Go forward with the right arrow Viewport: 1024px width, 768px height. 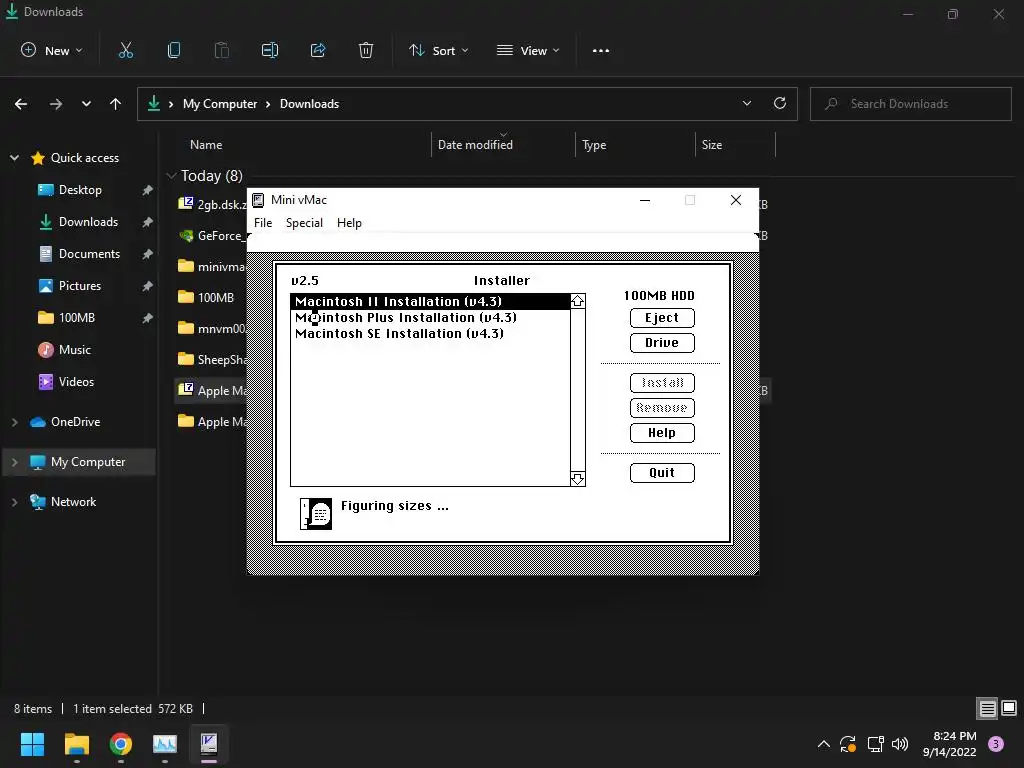(x=56, y=104)
